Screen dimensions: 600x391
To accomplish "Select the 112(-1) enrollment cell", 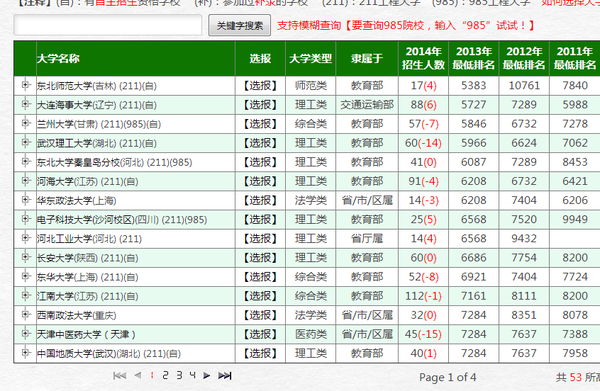I will point(423,296).
